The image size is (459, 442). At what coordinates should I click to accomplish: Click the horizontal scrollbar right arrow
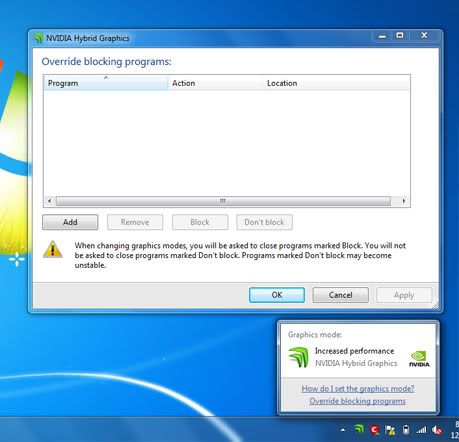coord(404,201)
